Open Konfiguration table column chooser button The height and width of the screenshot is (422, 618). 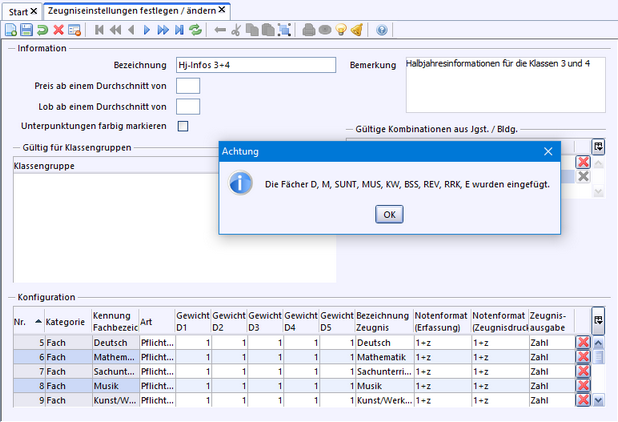coord(598,320)
